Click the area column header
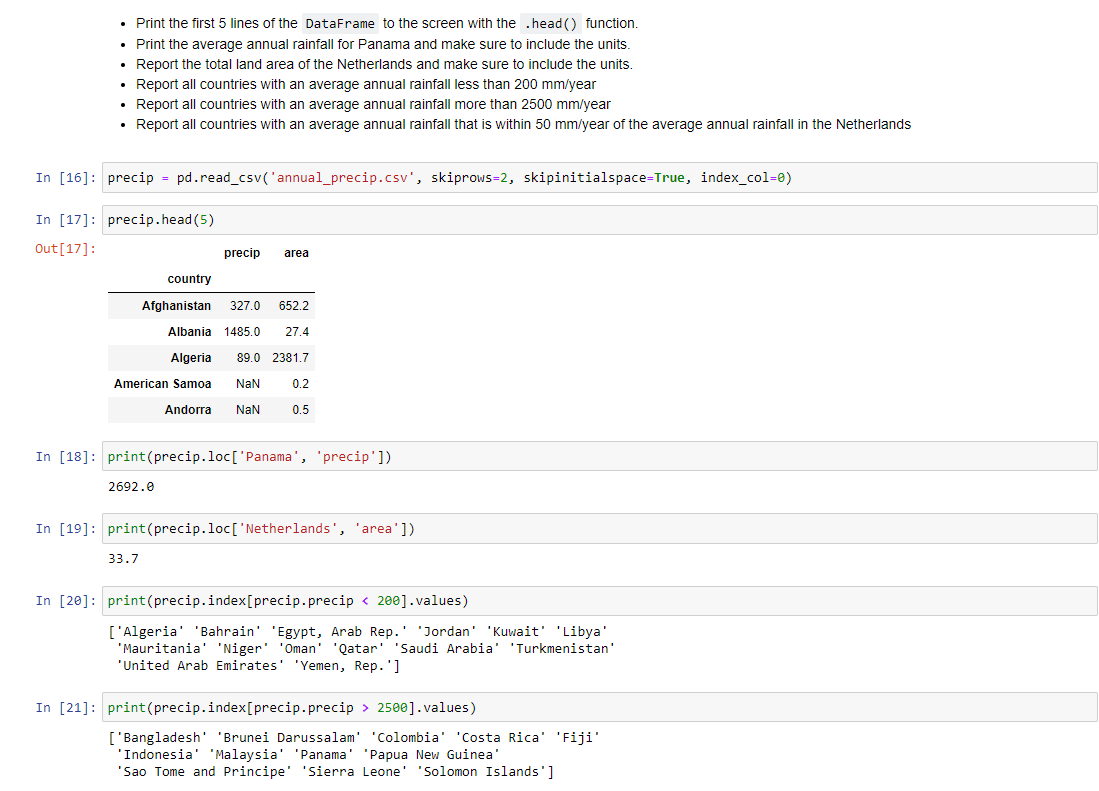 click(296, 253)
